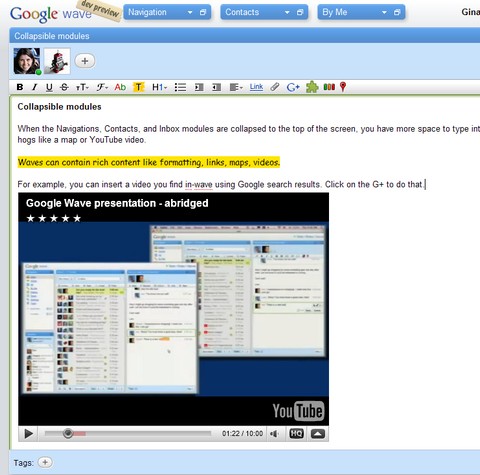Mute the video volume
Viewport: 480px width, 475px height.
click(x=275, y=434)
